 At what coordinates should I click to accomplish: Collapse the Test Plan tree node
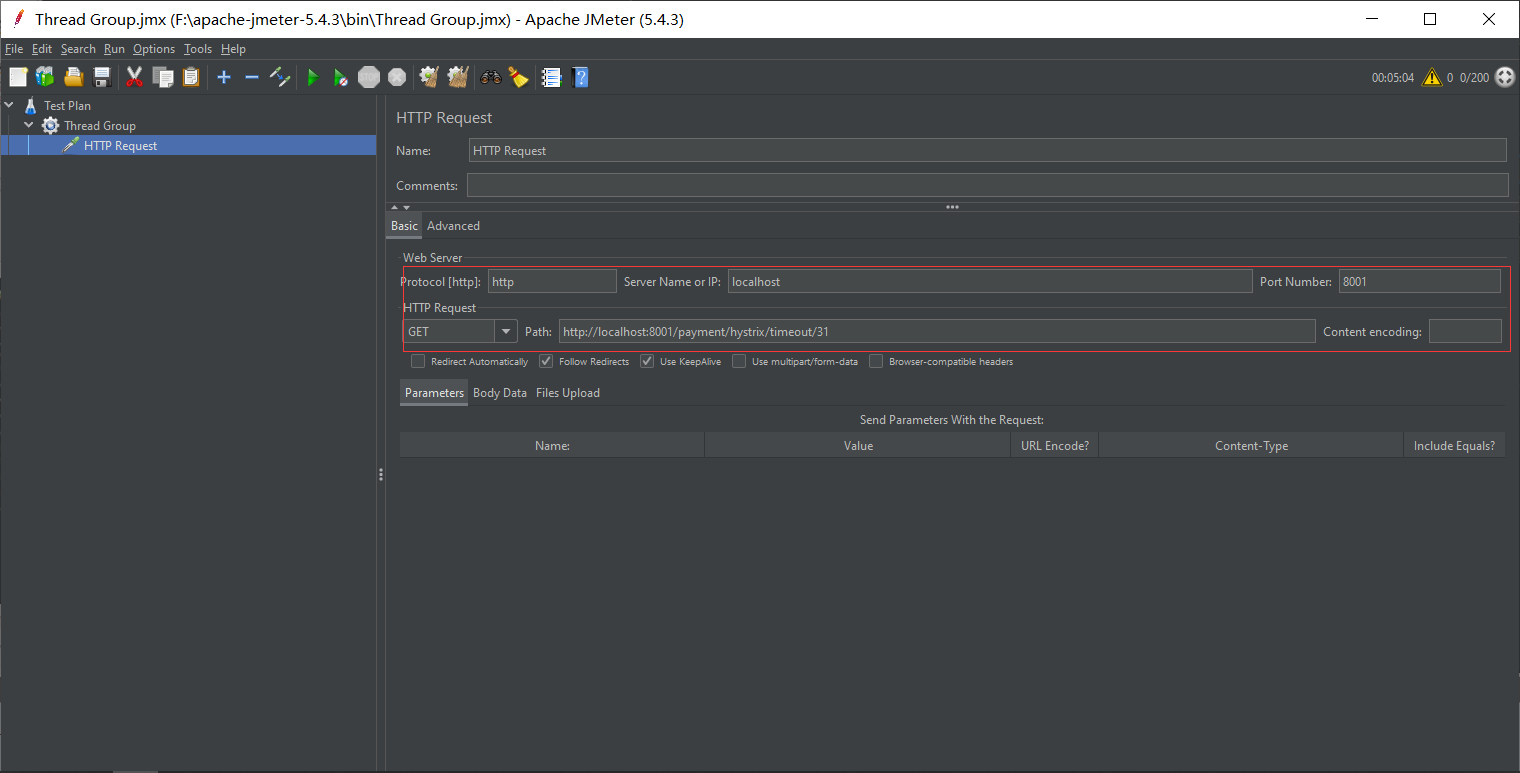(x=9, y=105)
